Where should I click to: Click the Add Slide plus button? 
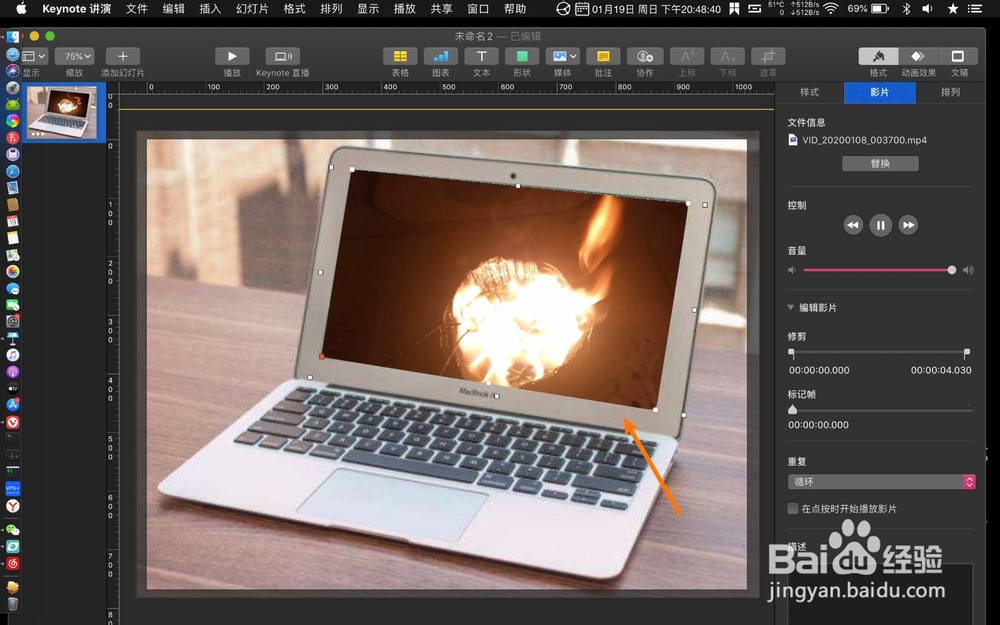pos(123,56)
